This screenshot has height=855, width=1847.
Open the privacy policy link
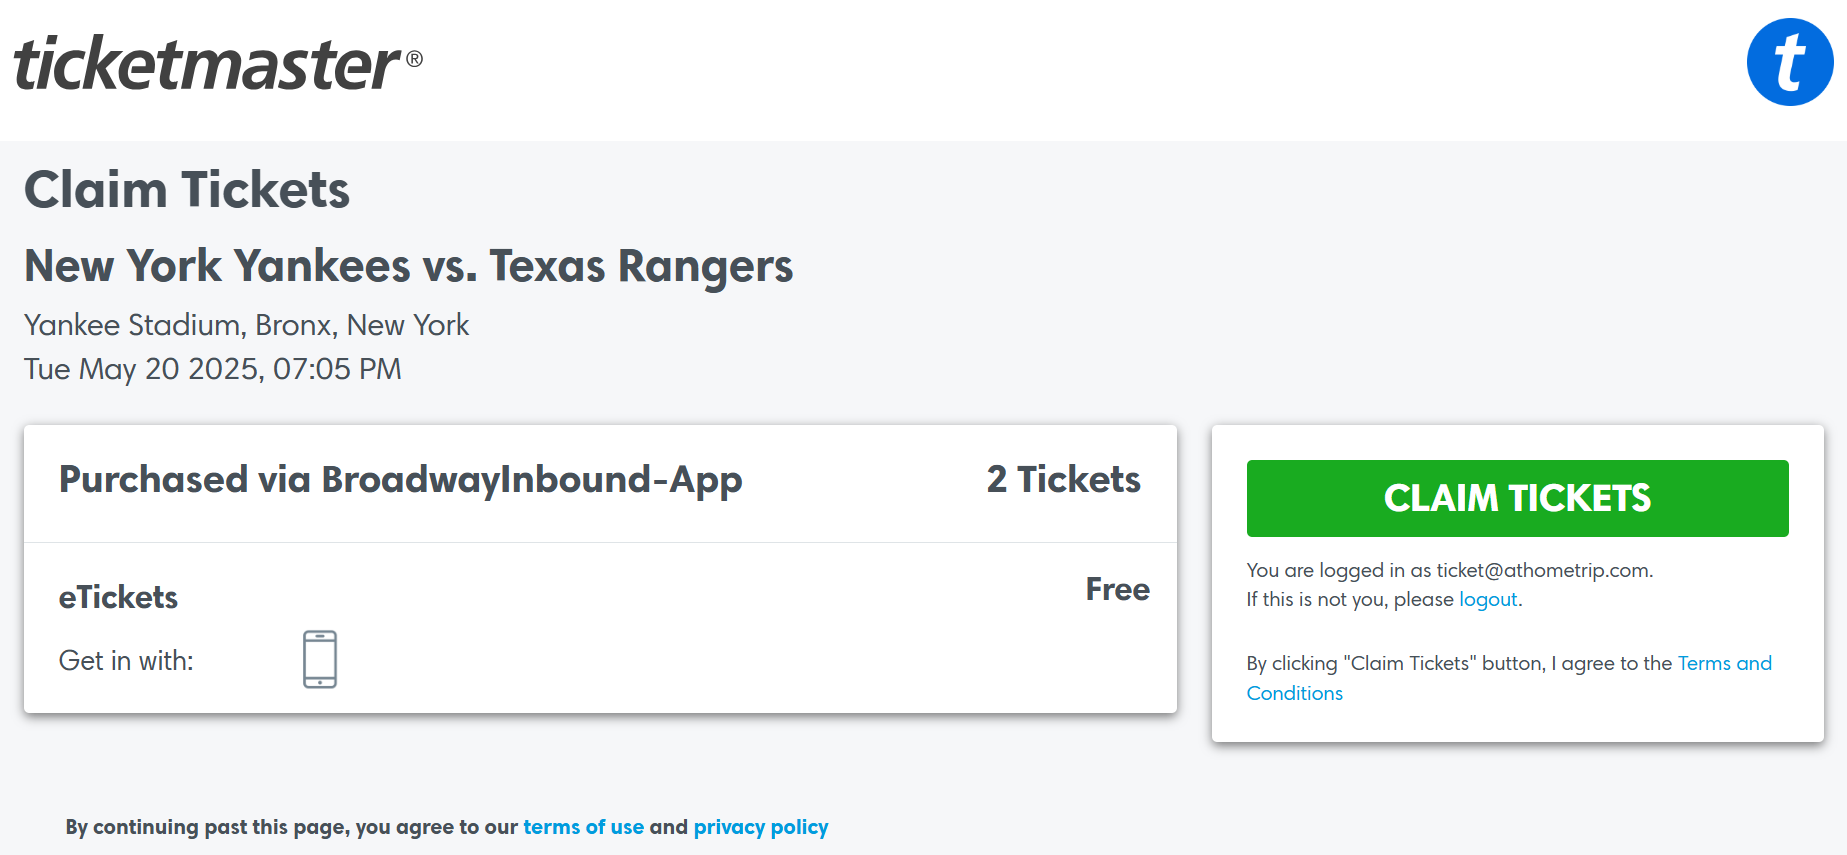760,827
